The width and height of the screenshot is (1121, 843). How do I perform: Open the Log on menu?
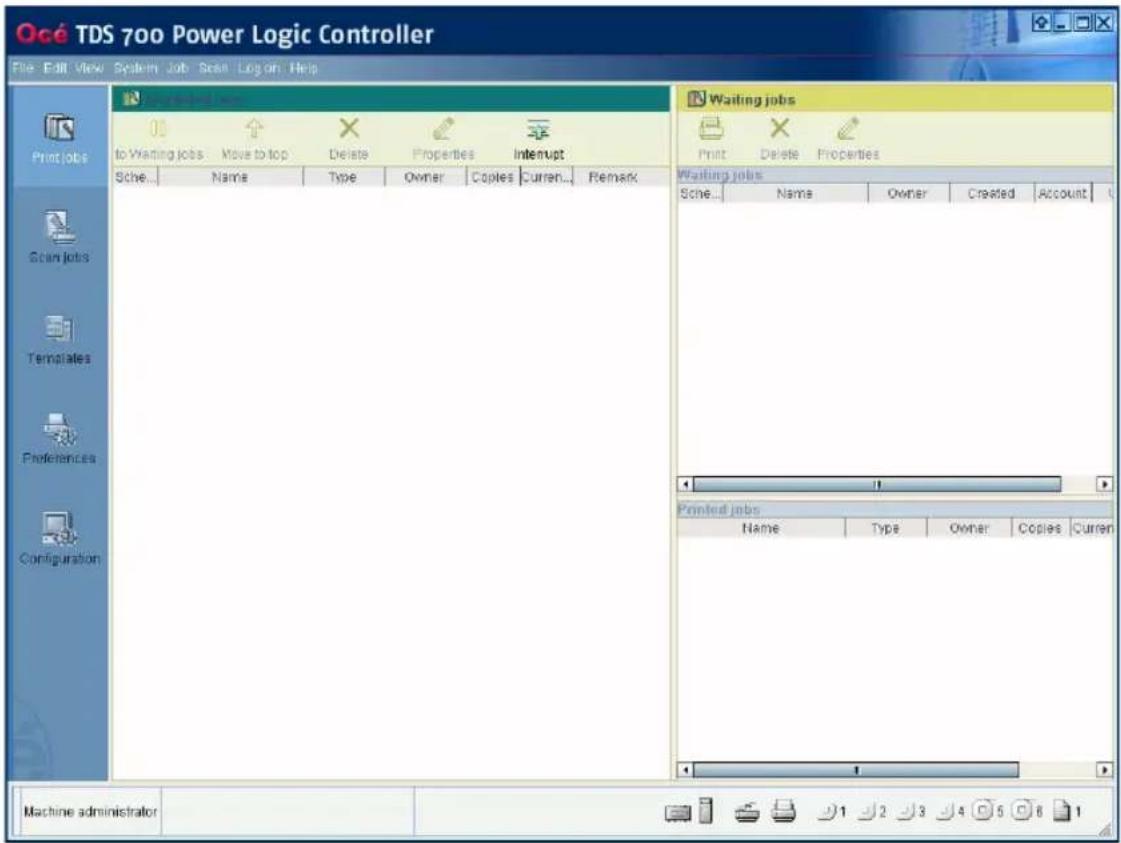pyautogui.click(x=259, y=68)
